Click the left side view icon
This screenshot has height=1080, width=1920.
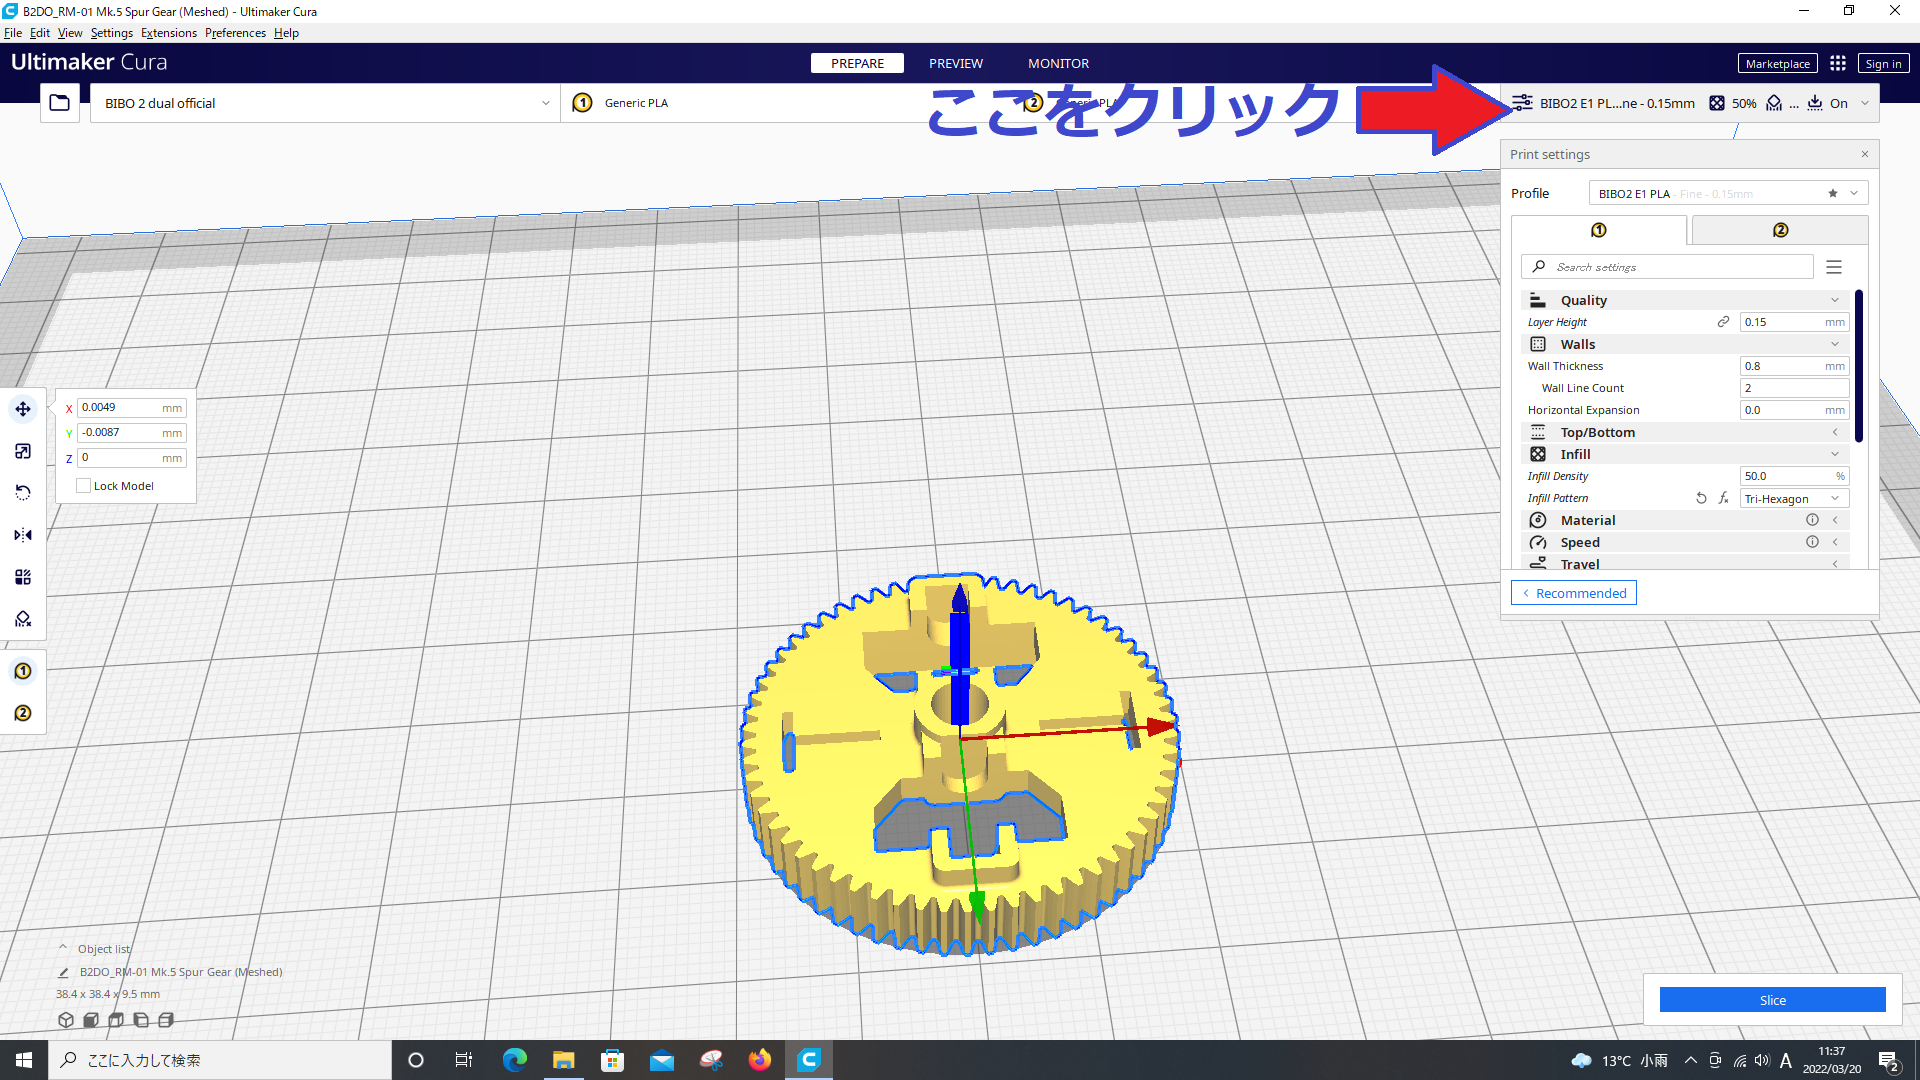[141, 1020]
